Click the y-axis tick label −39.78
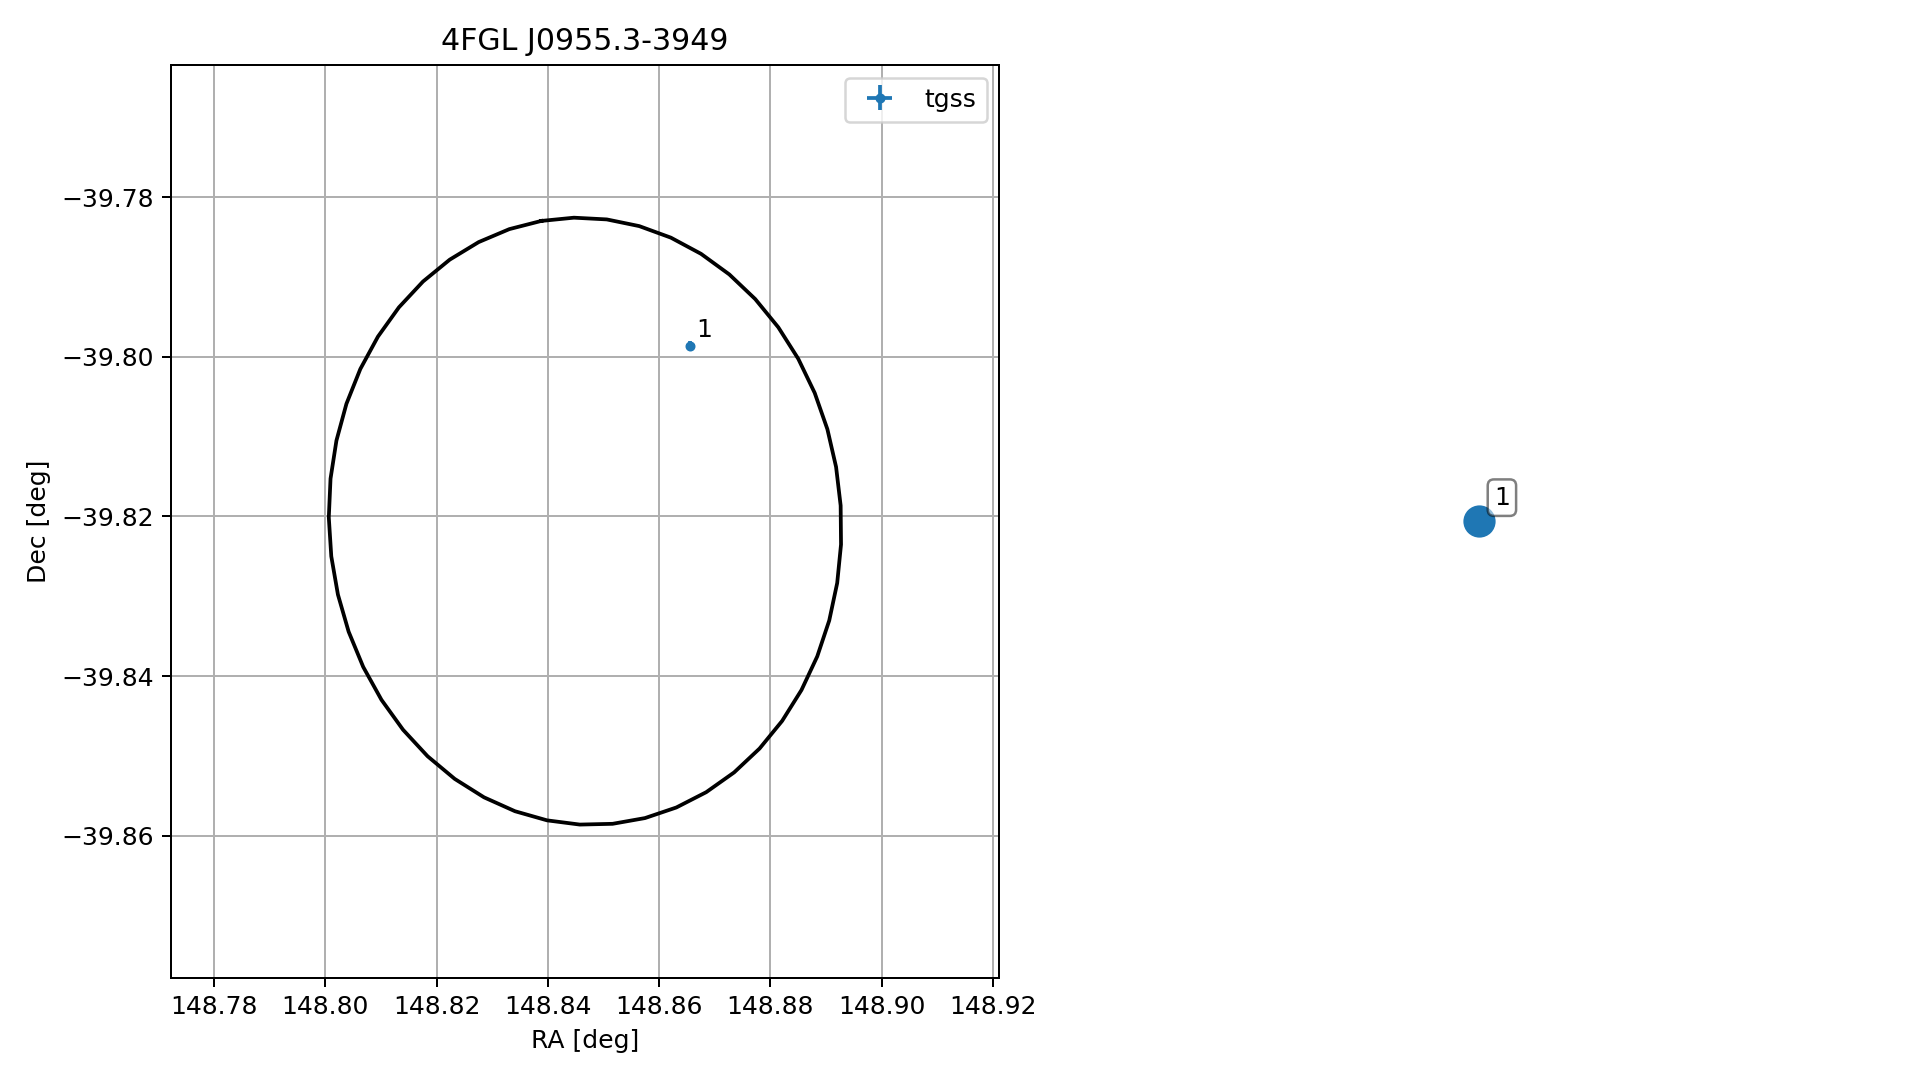 click(x=109, y=198)
